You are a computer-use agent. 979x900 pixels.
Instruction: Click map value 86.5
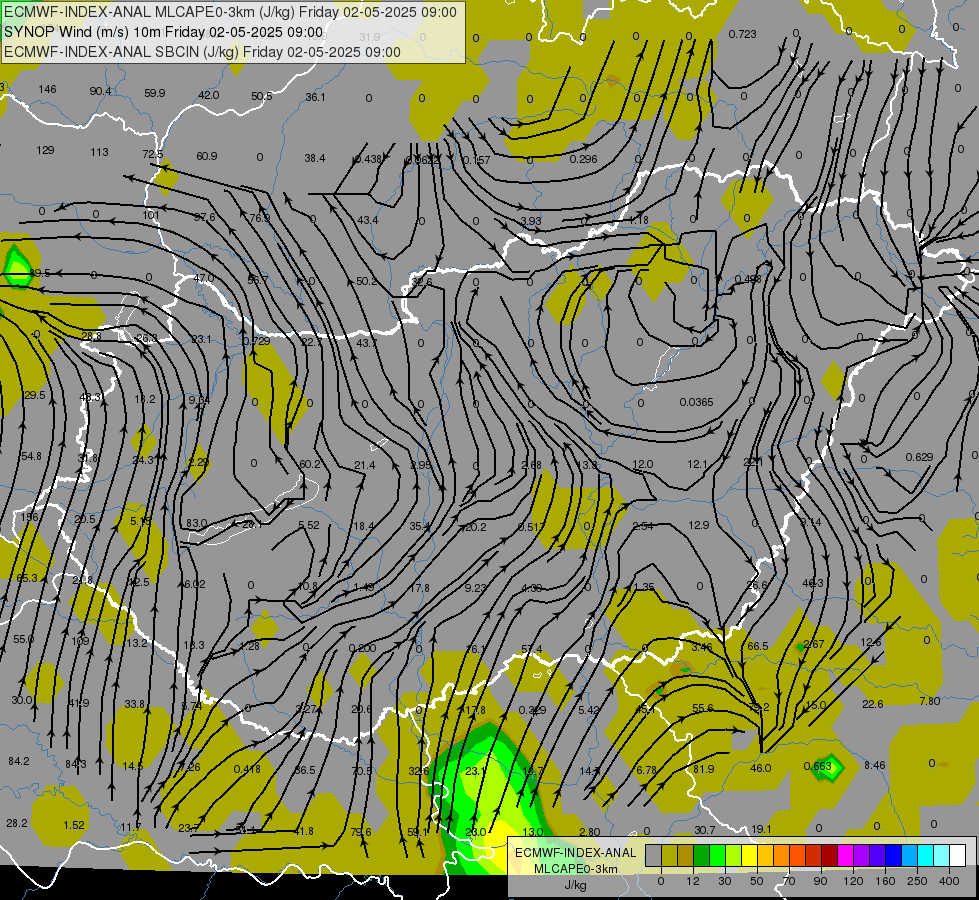coord(305,770)
